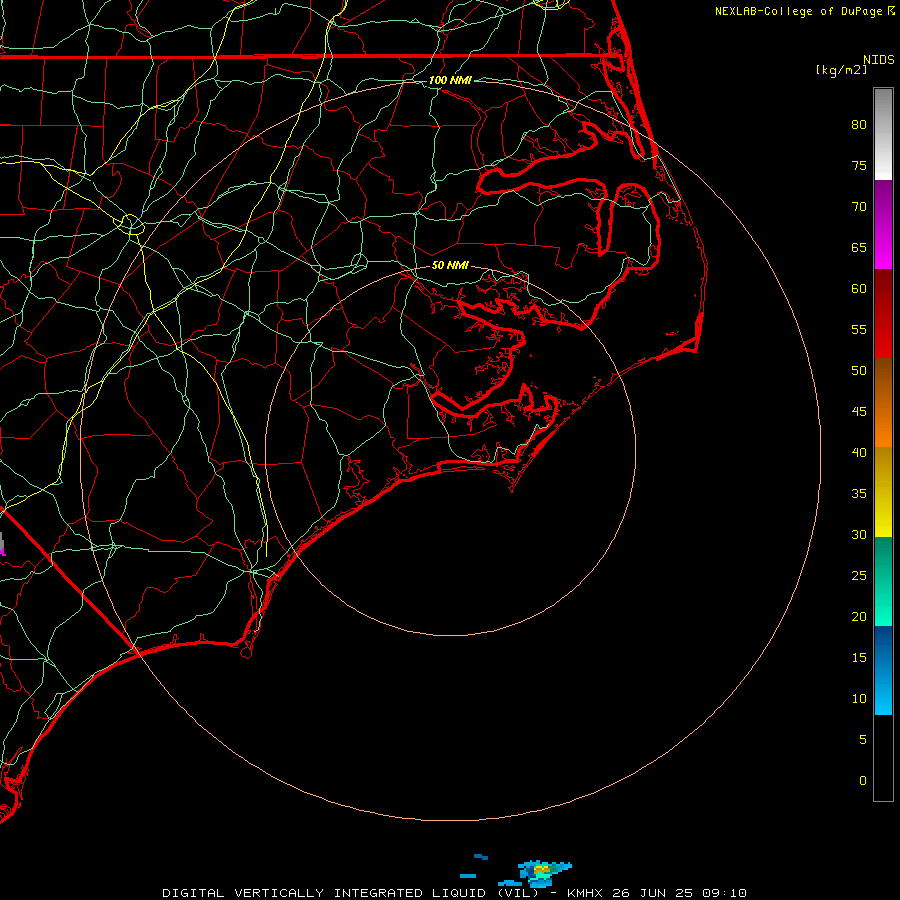This screenshot has width=900, height=900.
Task: Pick the black segment of the color scale
Action: pyautogui.click(x=883, y=757)
